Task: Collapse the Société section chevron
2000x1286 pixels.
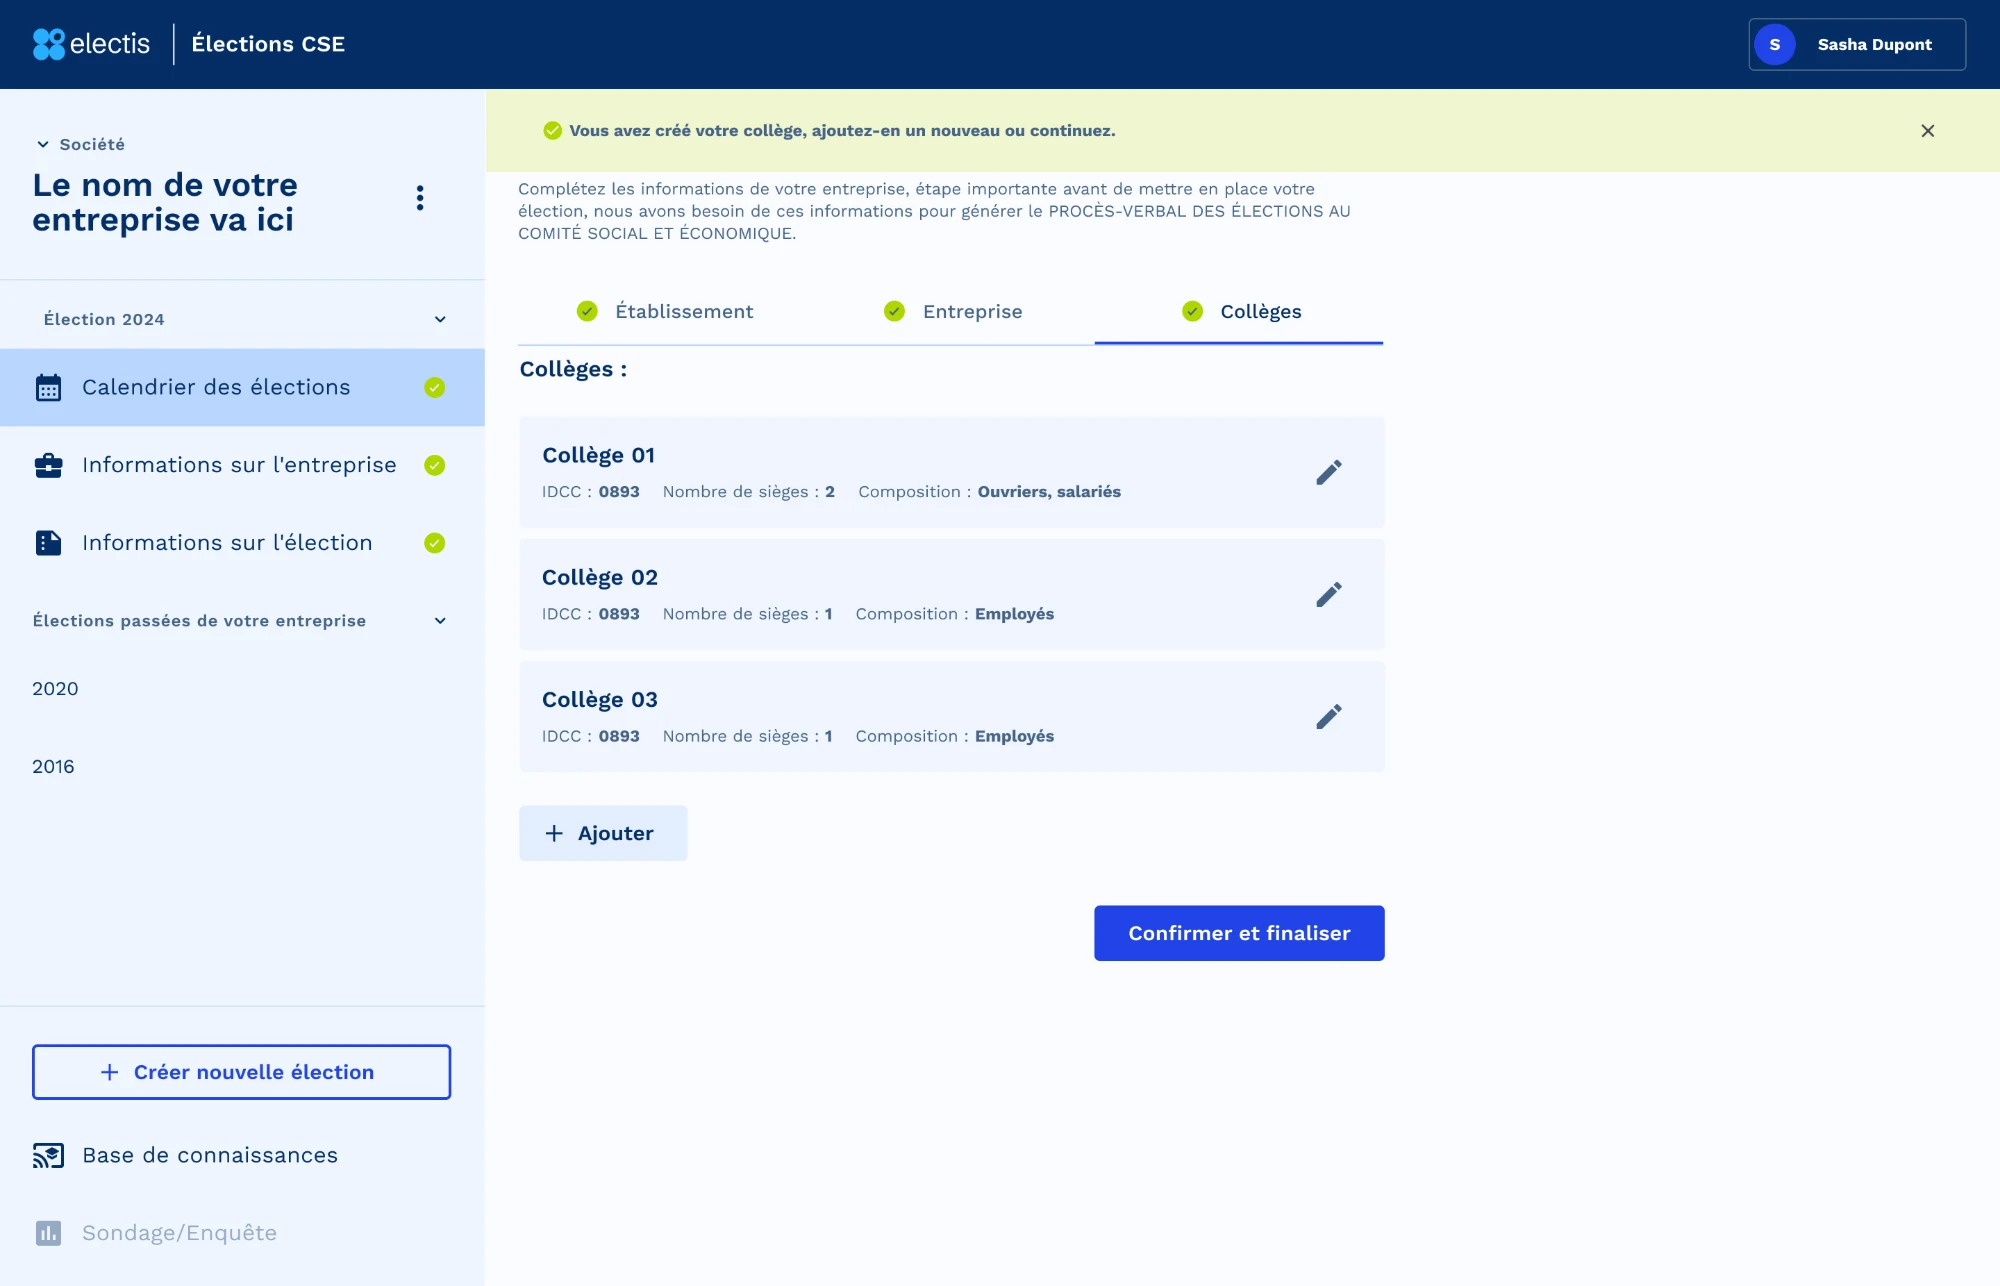Action: pyautogui.click(x=43, y=144)
